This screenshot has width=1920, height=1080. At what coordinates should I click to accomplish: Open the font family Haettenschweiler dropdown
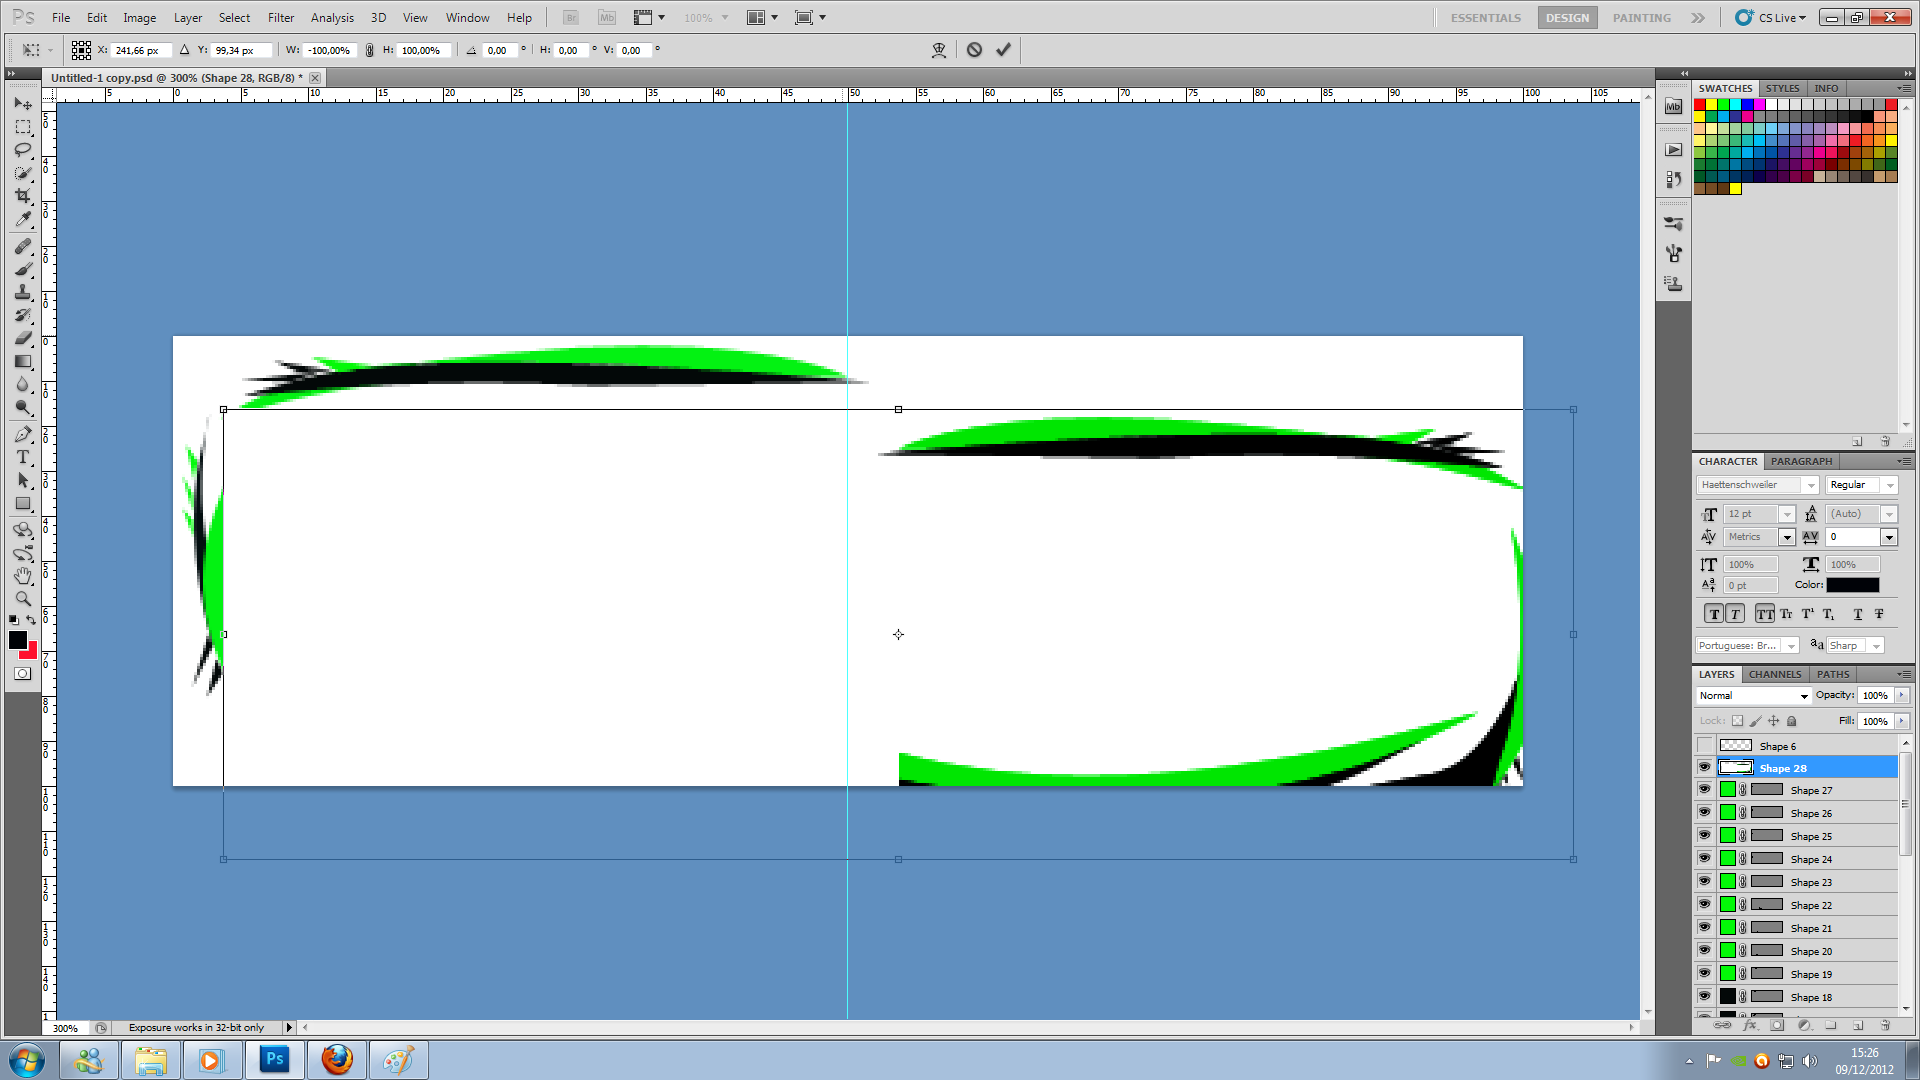(x=1810, y=485)
